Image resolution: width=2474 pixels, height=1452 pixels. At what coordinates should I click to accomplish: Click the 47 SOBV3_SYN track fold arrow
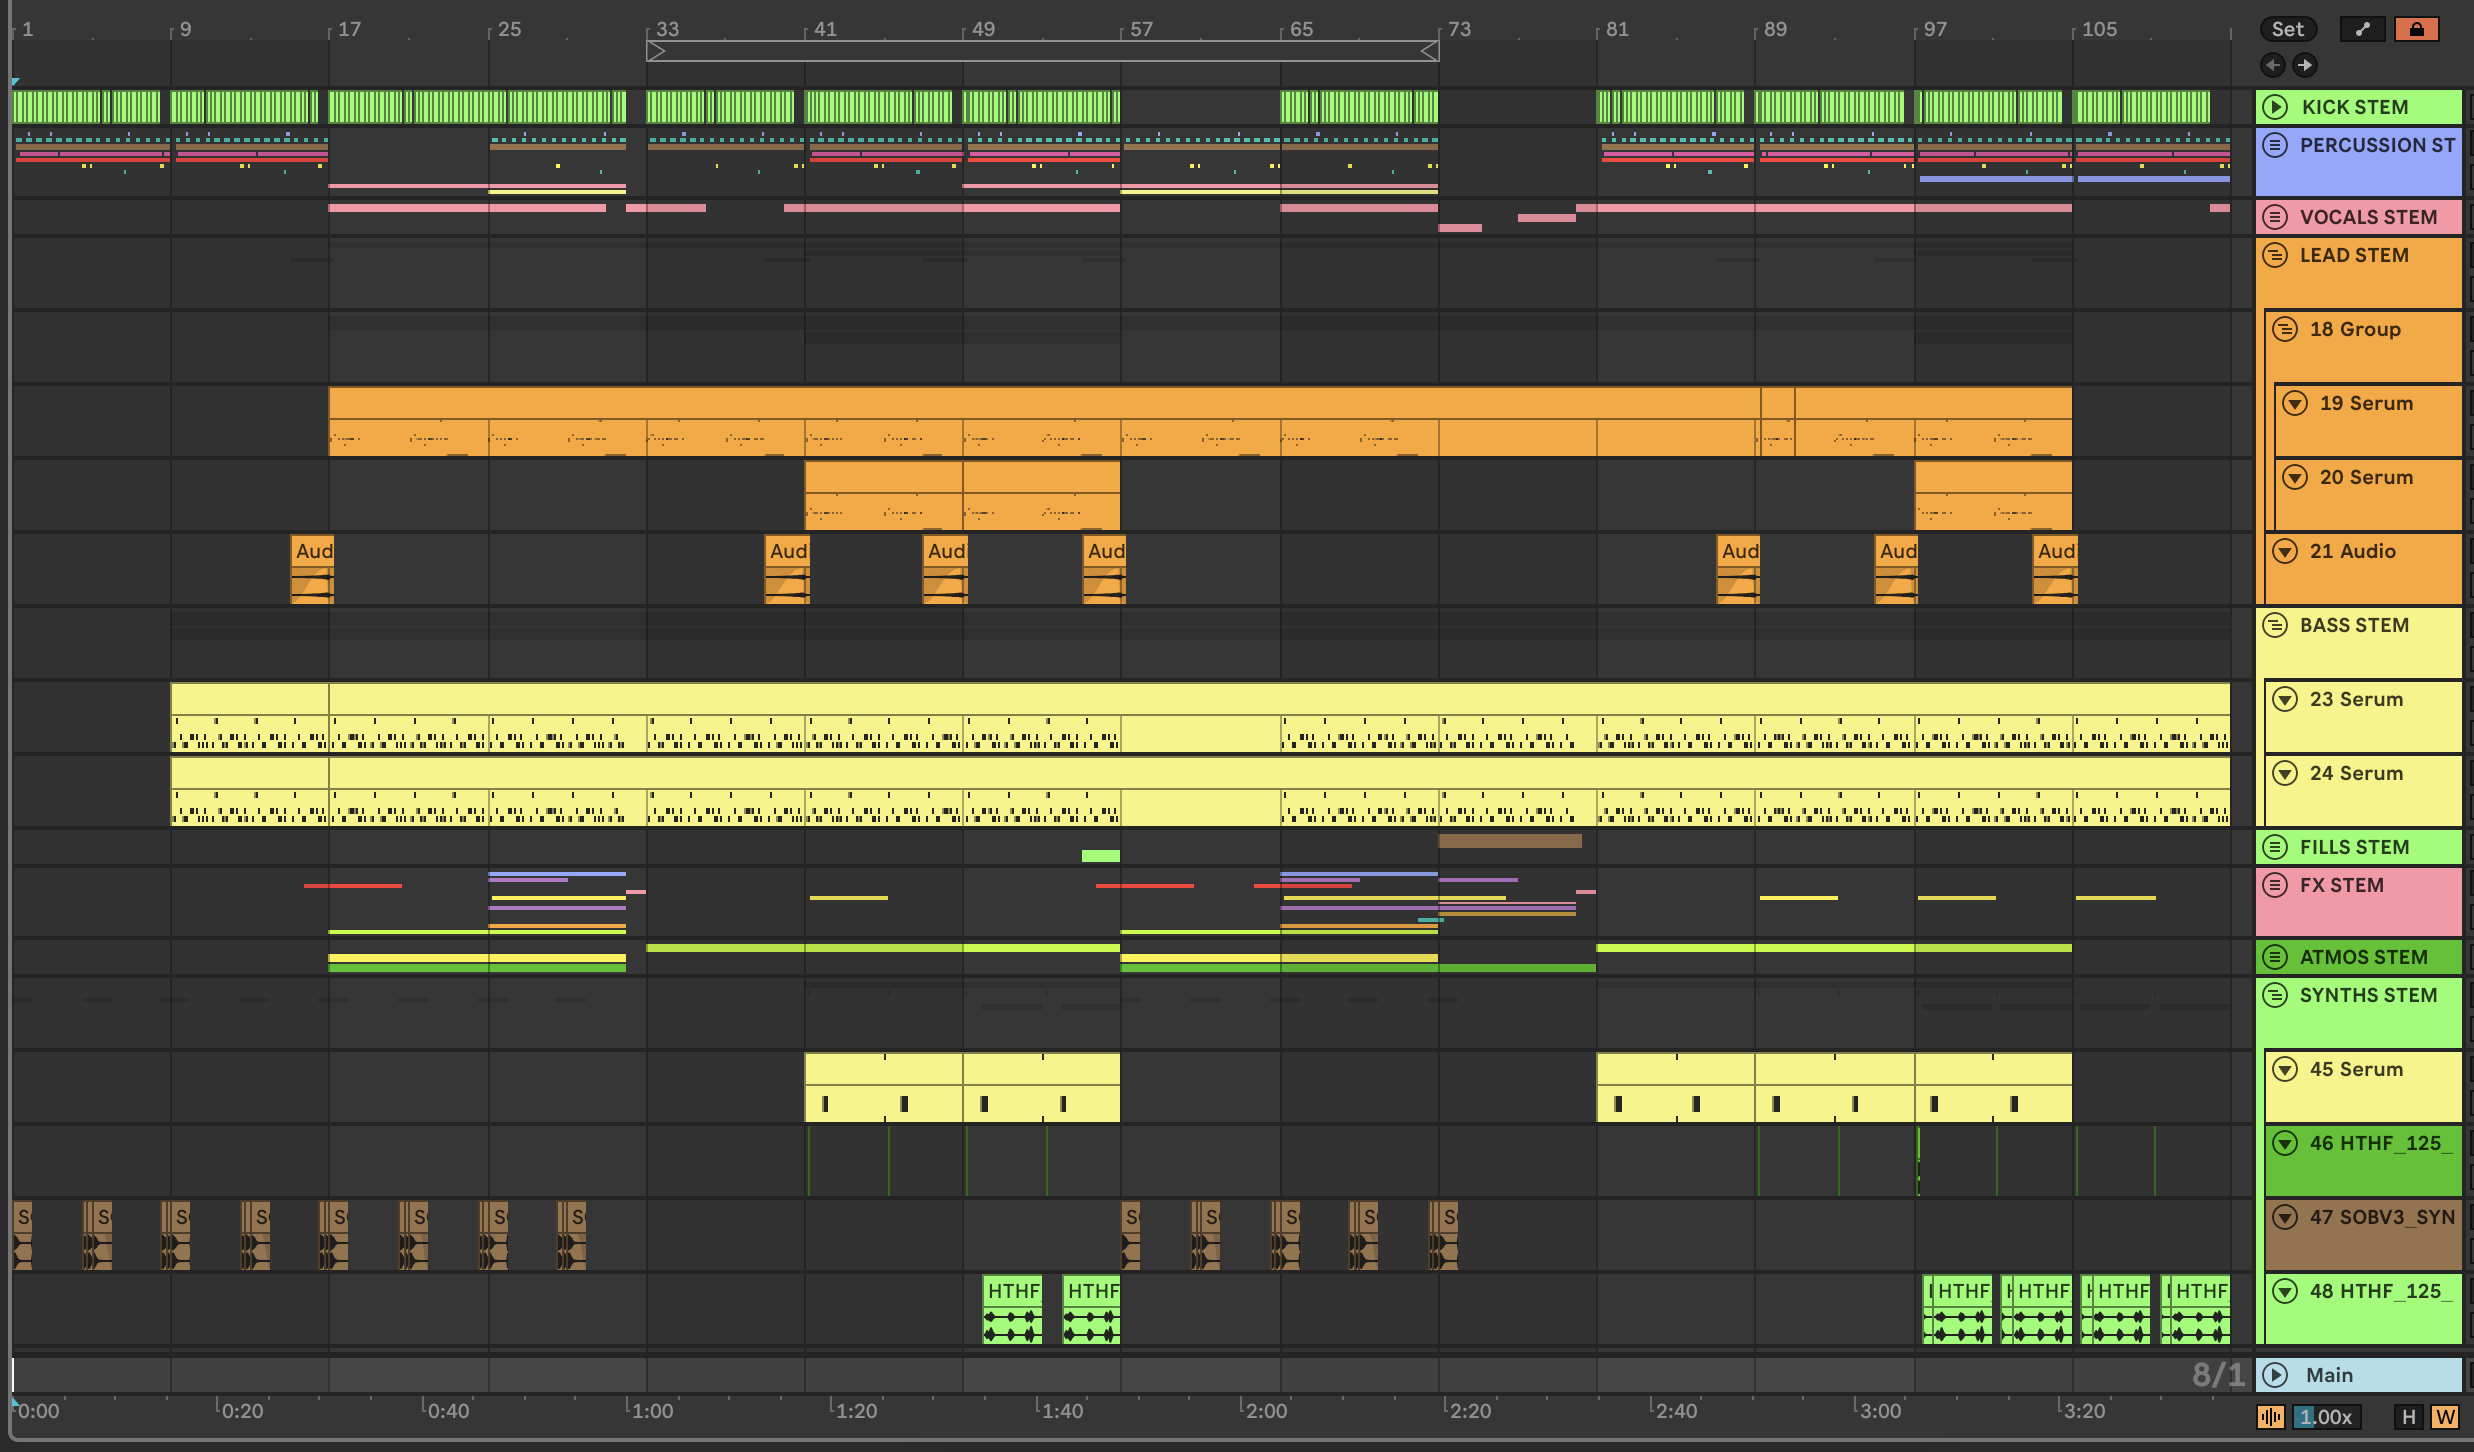pyautogui.click(x=2286, y=1217)
